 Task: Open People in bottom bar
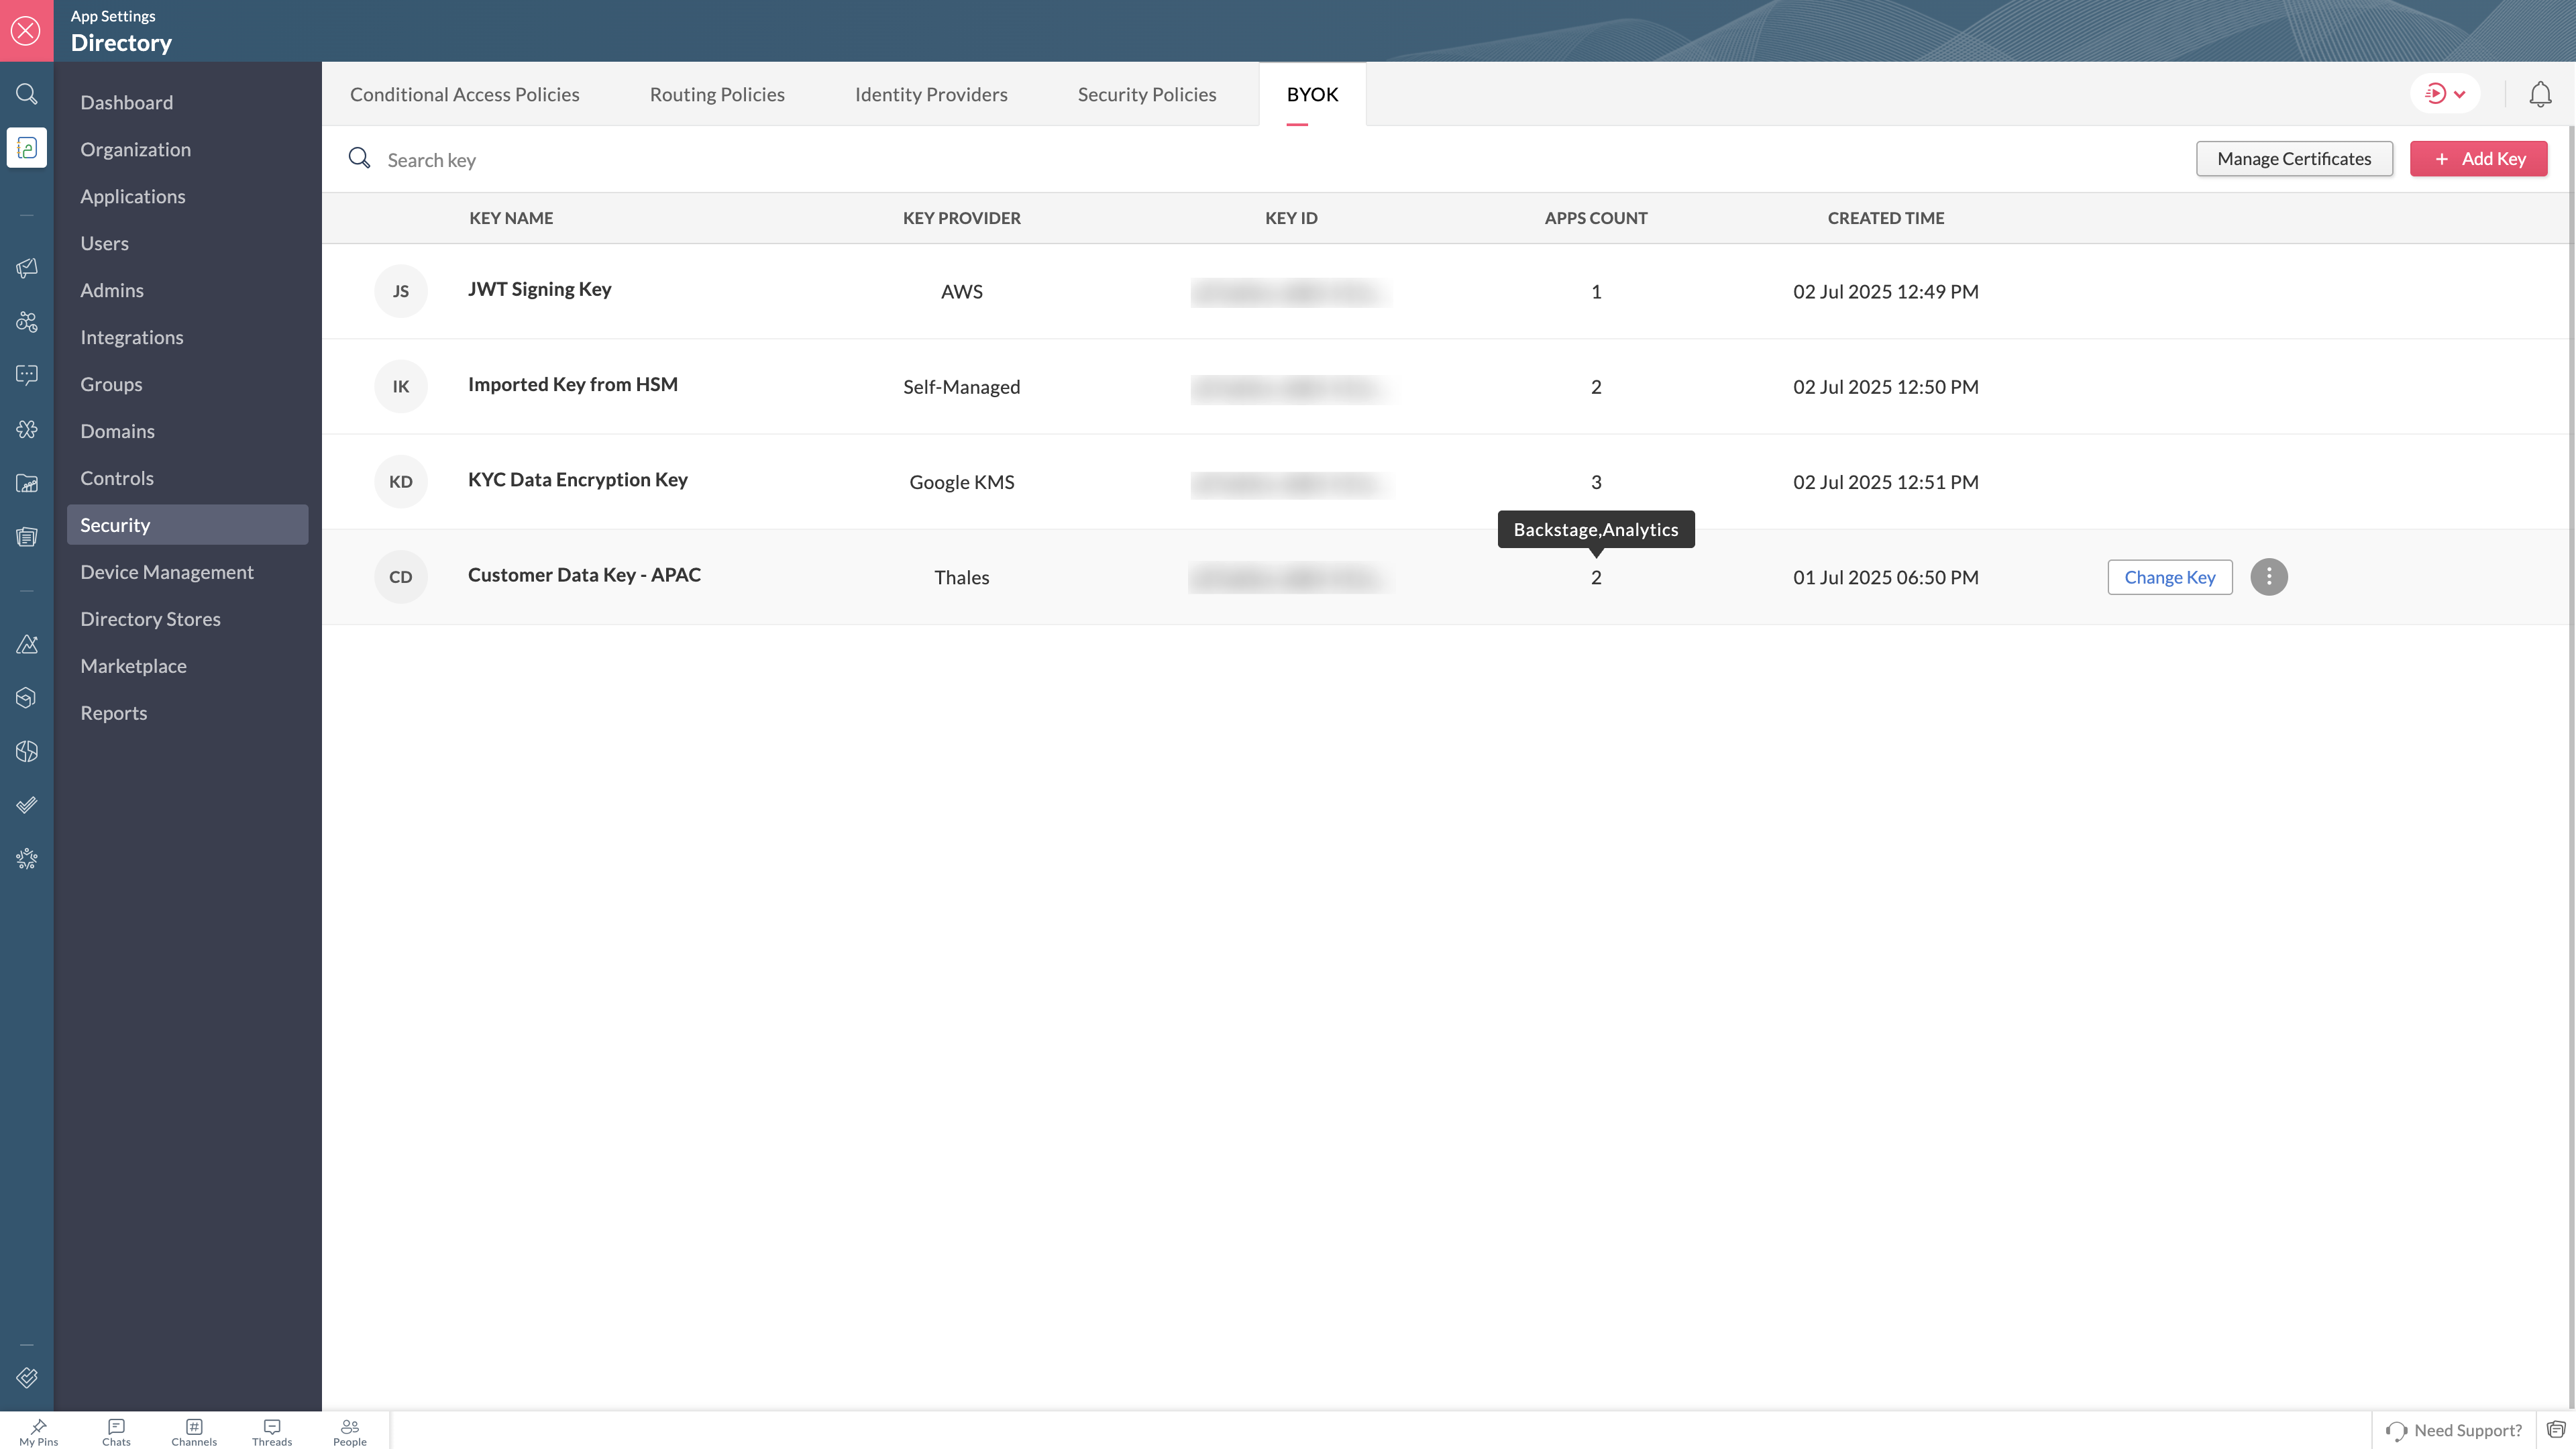[350, 1431]
